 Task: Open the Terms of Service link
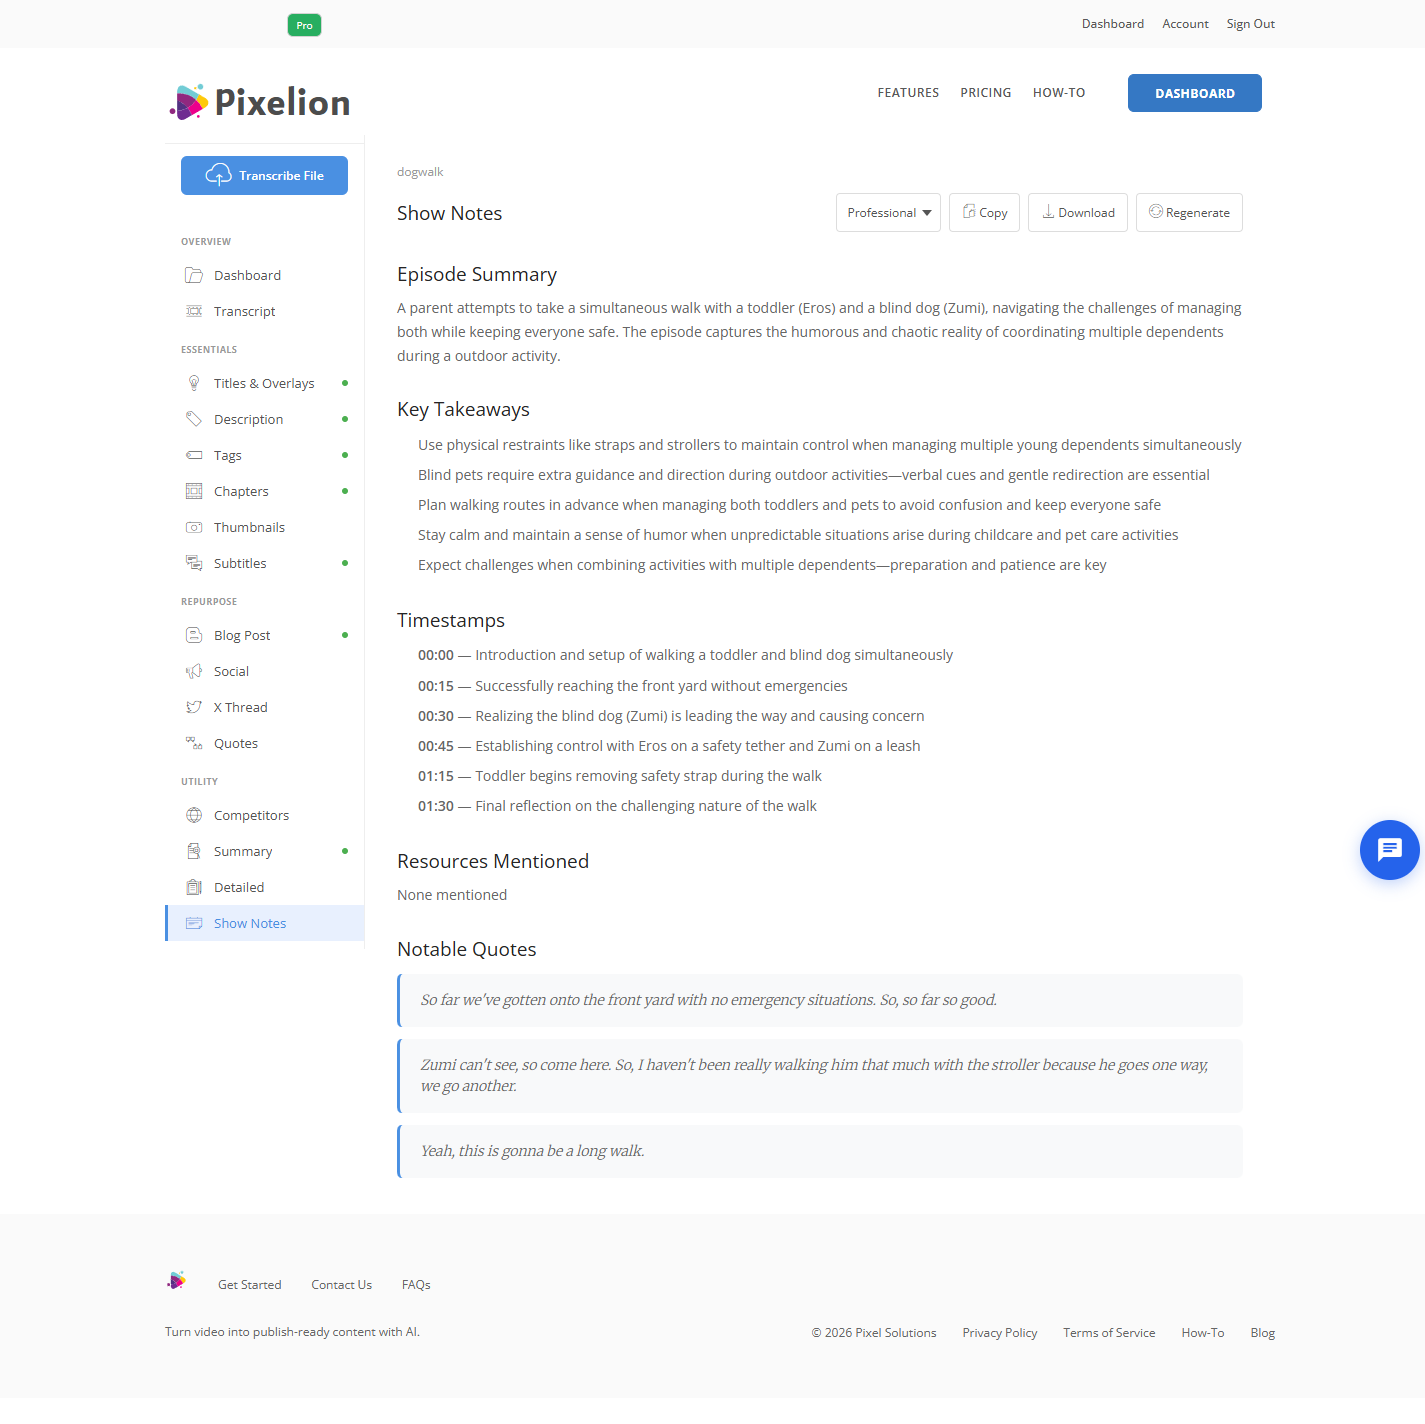[x=1109, y=1333]
